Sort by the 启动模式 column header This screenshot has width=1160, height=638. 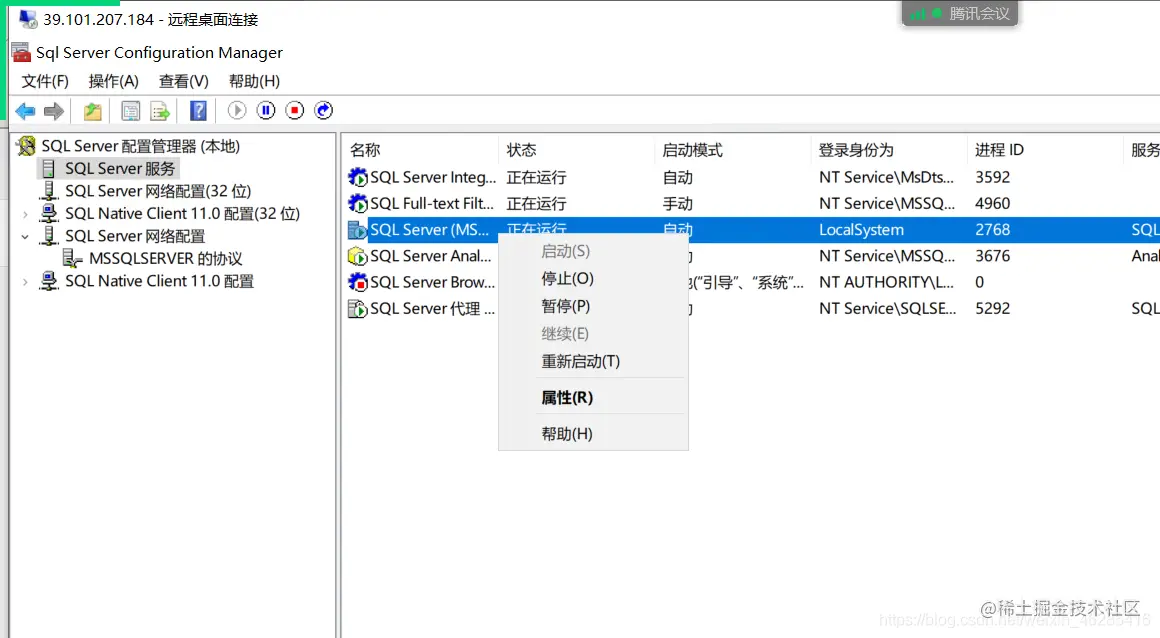[x=732, y=150]
